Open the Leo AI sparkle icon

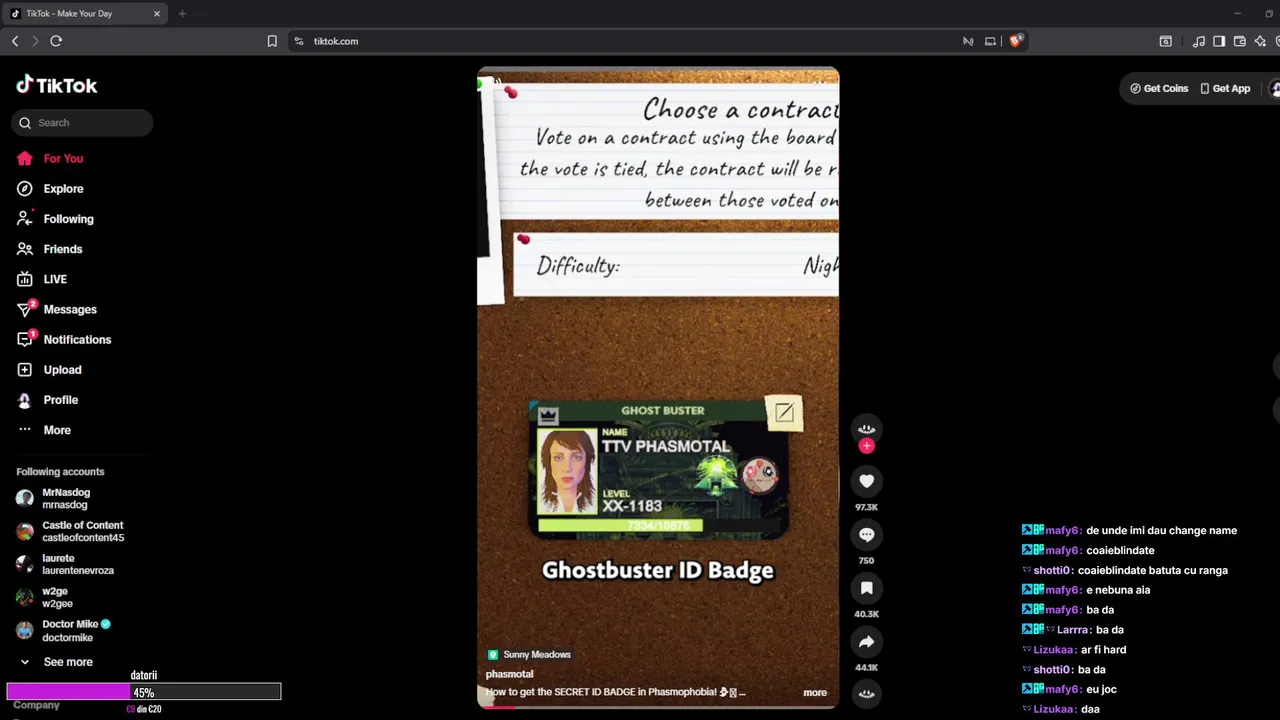(1260, 41)
